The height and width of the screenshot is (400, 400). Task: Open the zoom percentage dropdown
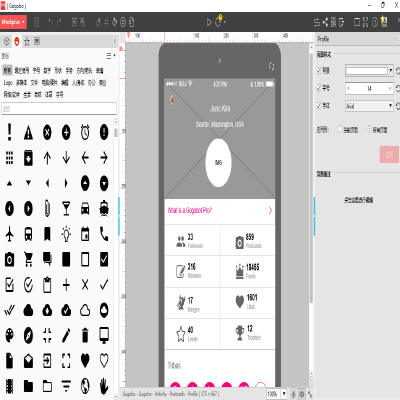(284, 394)
